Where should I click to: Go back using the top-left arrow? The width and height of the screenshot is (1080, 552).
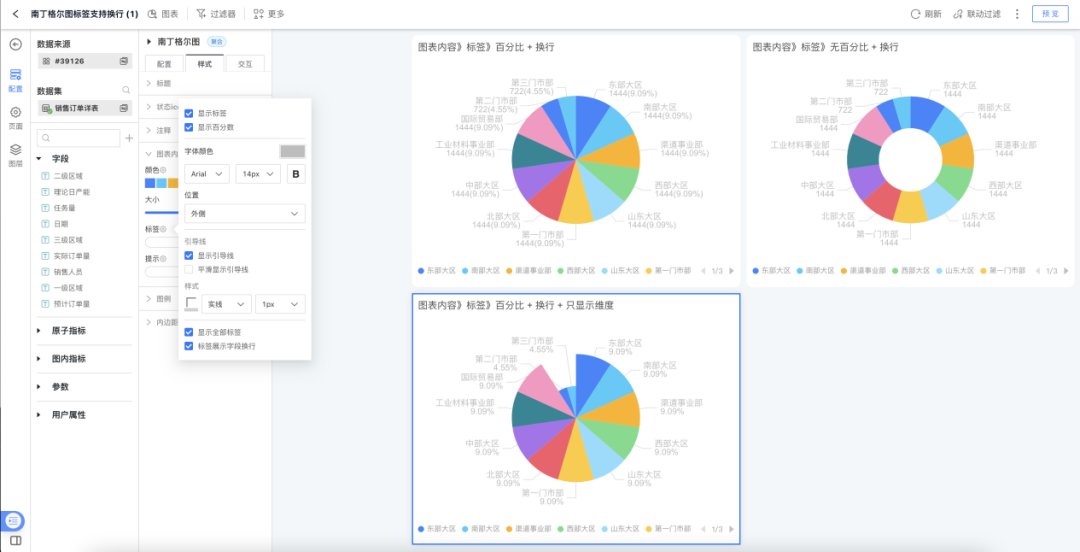pyautogui.click(x=15, y=14)
